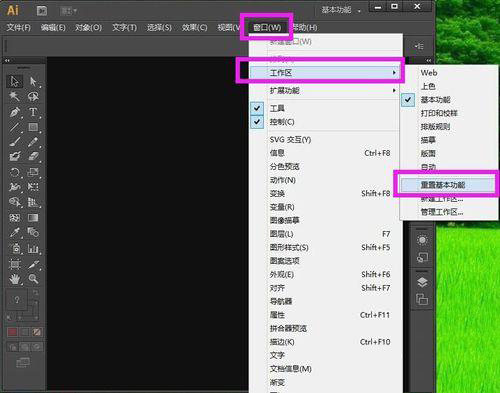This screenshot has width=500, height=393.
Task: Select the Line Segment tool
Action: point(14,127)
